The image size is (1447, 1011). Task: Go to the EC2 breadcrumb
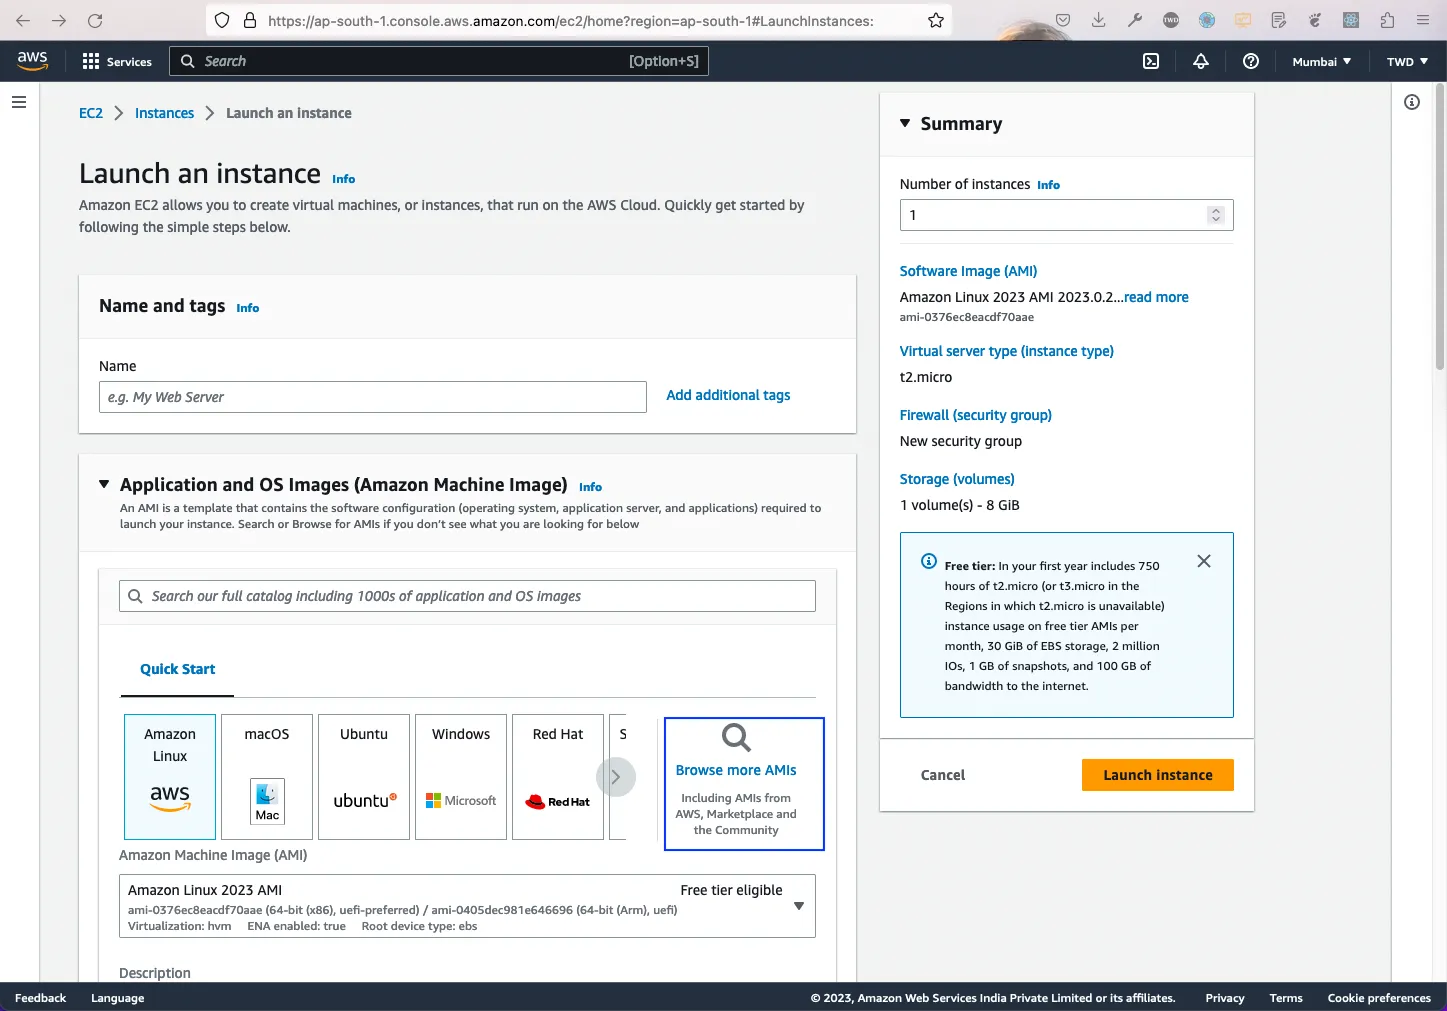(x=91, y=113)
